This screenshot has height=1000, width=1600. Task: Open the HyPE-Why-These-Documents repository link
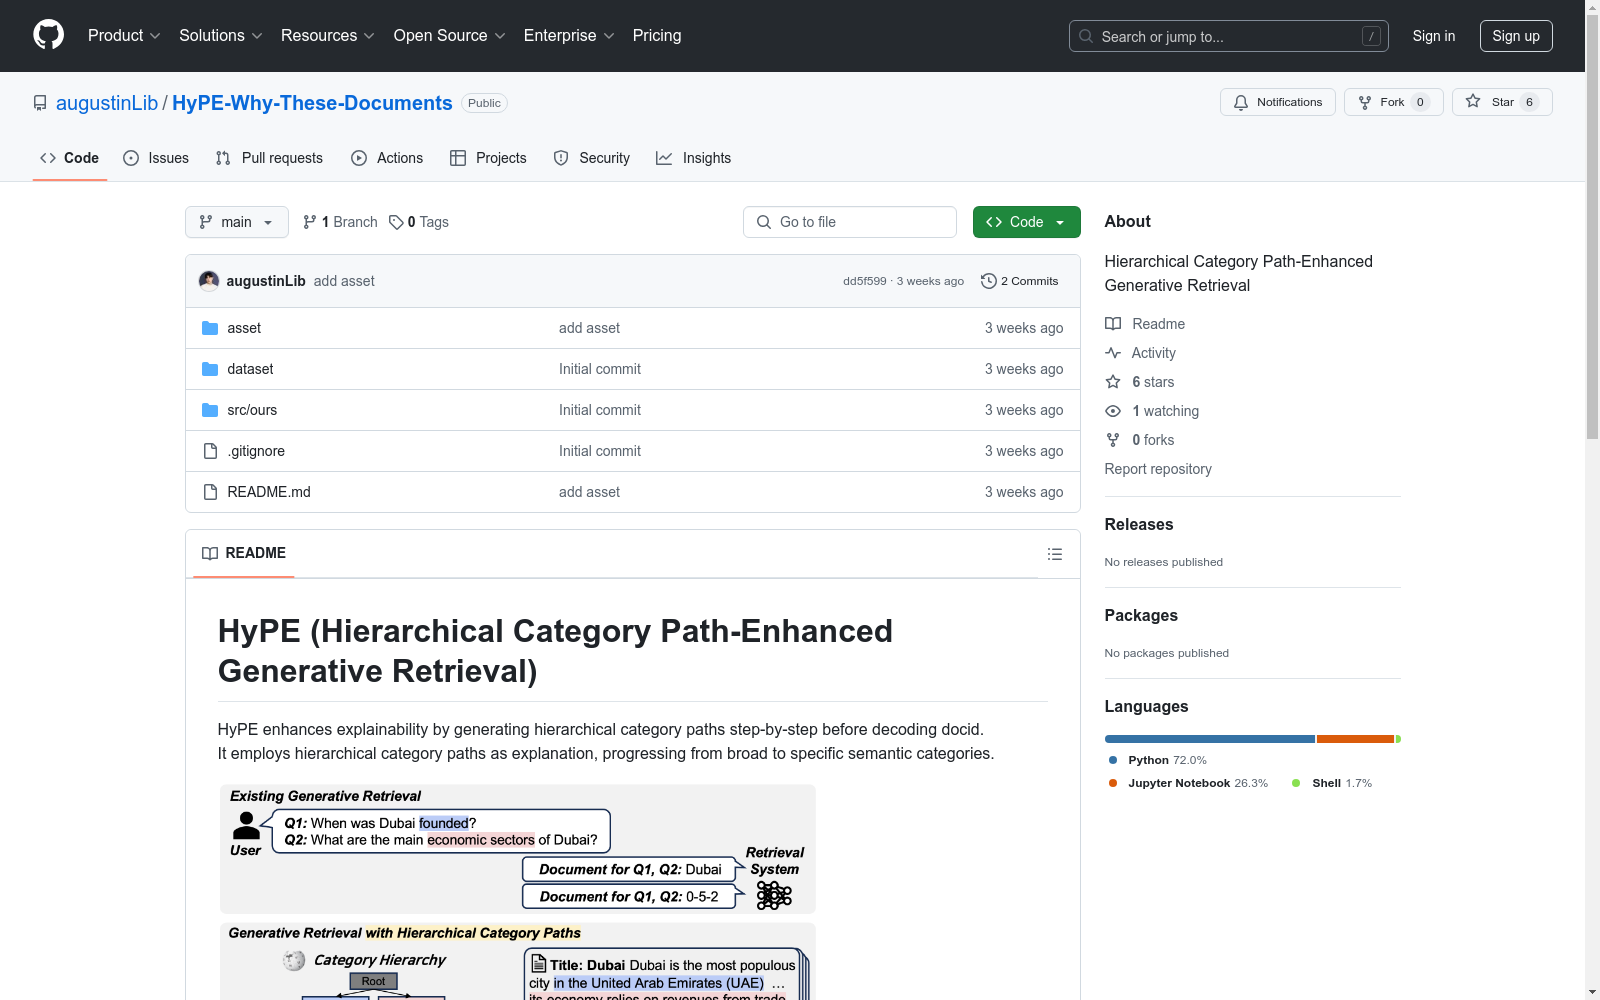point(312,103)
